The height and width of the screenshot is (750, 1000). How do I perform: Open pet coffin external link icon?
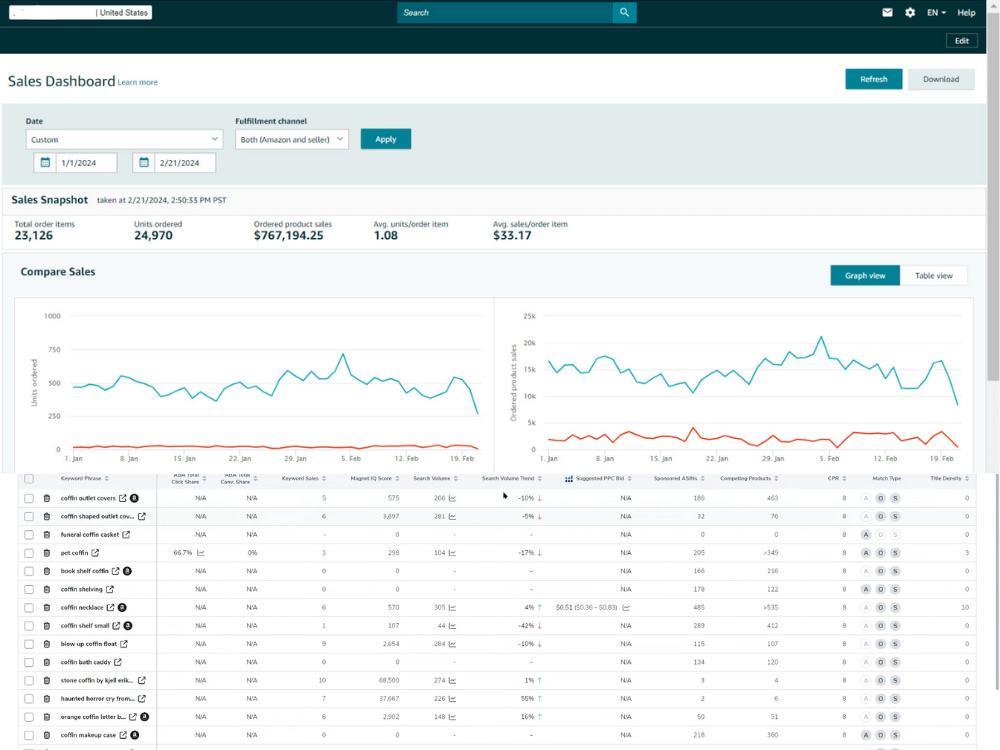point(95,553)
